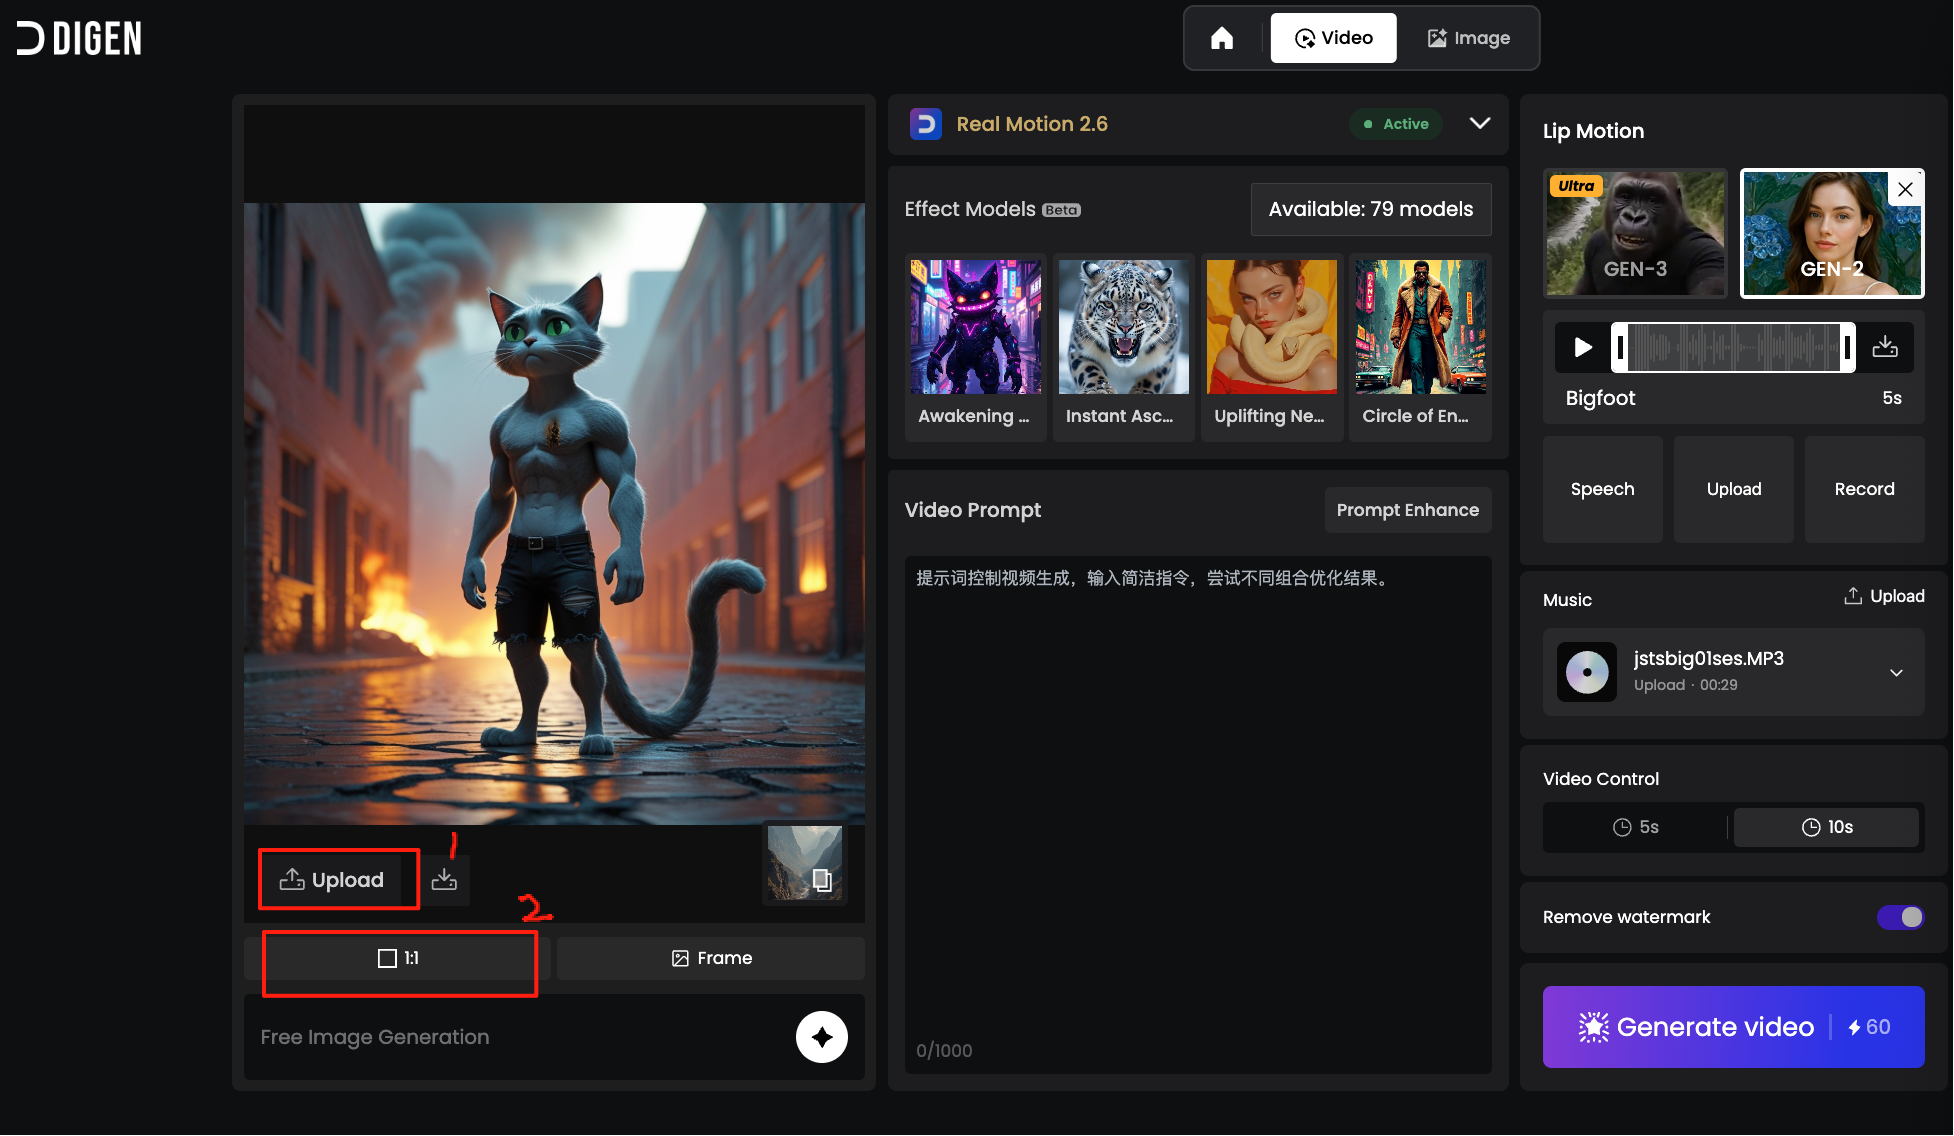Image resolution: width=1954 pixels, height=1136 pixels.
Task: Select the Instant Asc... effect model
Action: pyautogui.click(x=1123, y=346)
